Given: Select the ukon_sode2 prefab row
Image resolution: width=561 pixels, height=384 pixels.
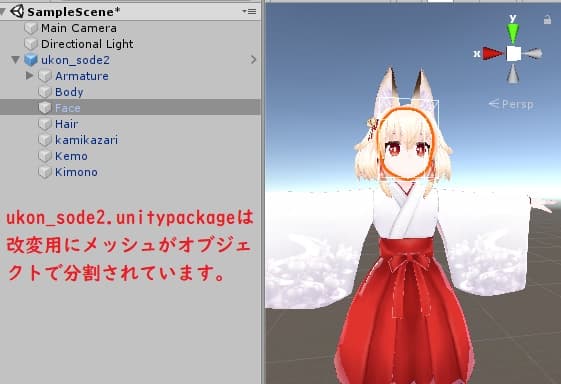Looking at the screenshot, I should click(130, 60).
